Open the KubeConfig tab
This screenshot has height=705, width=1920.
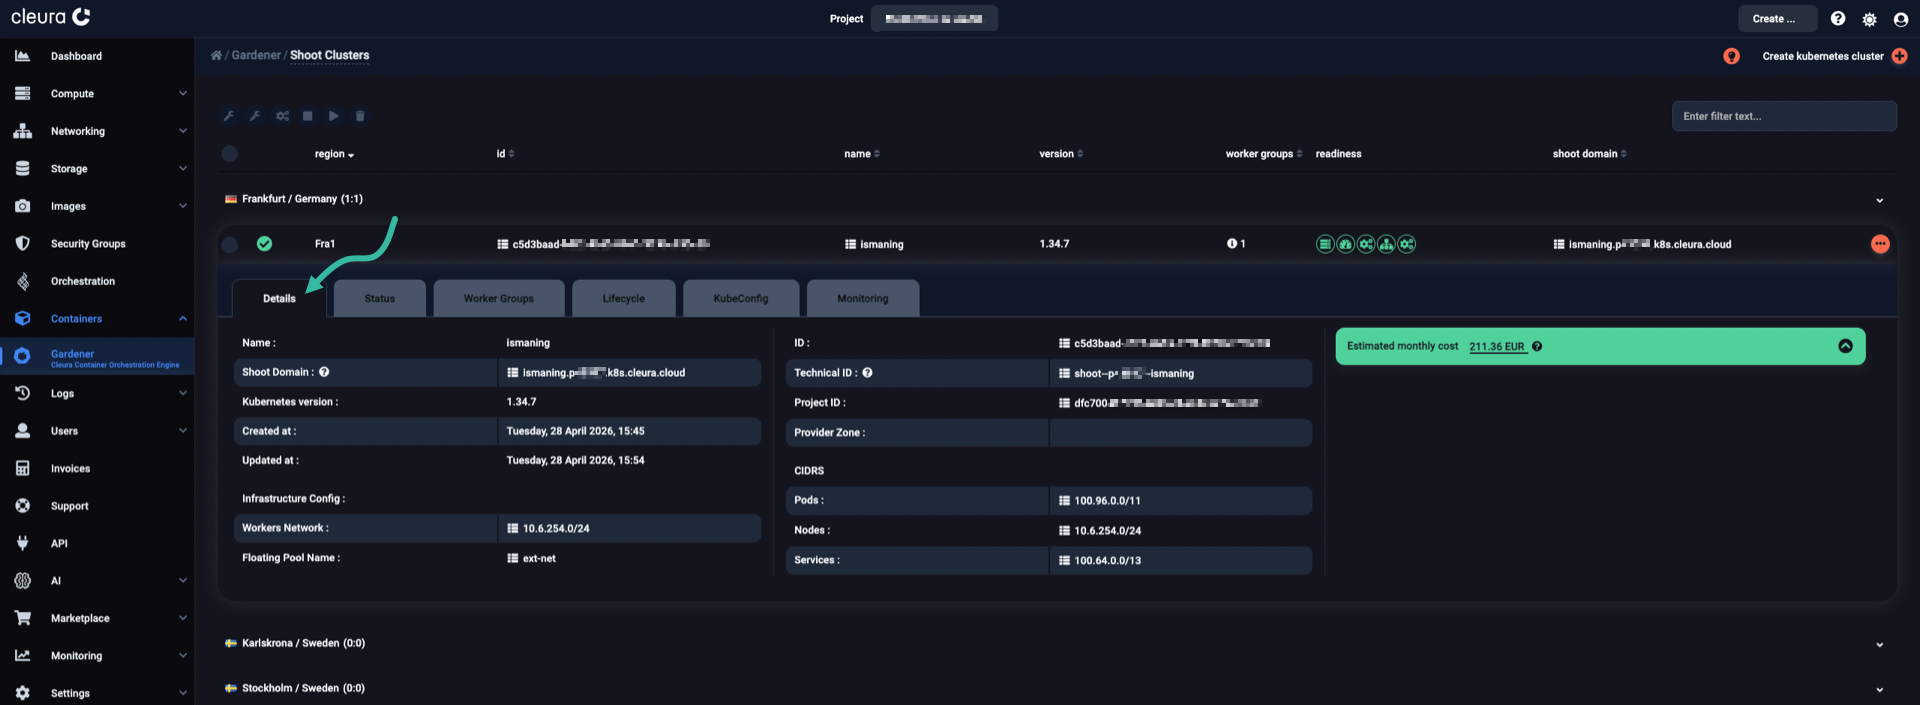(741, 298)
